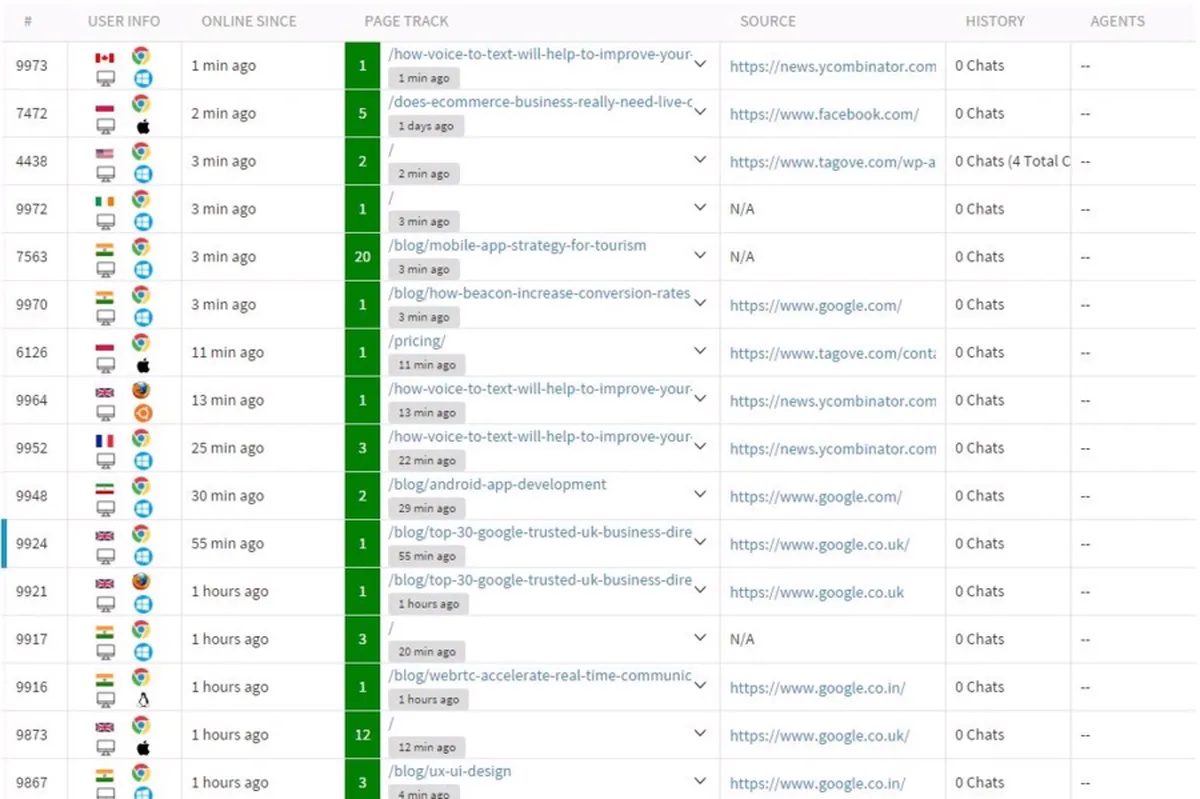Open /blog/ux-ui-design page link
This screenshot has width=1200, height=799.
[x=450, y=771]
